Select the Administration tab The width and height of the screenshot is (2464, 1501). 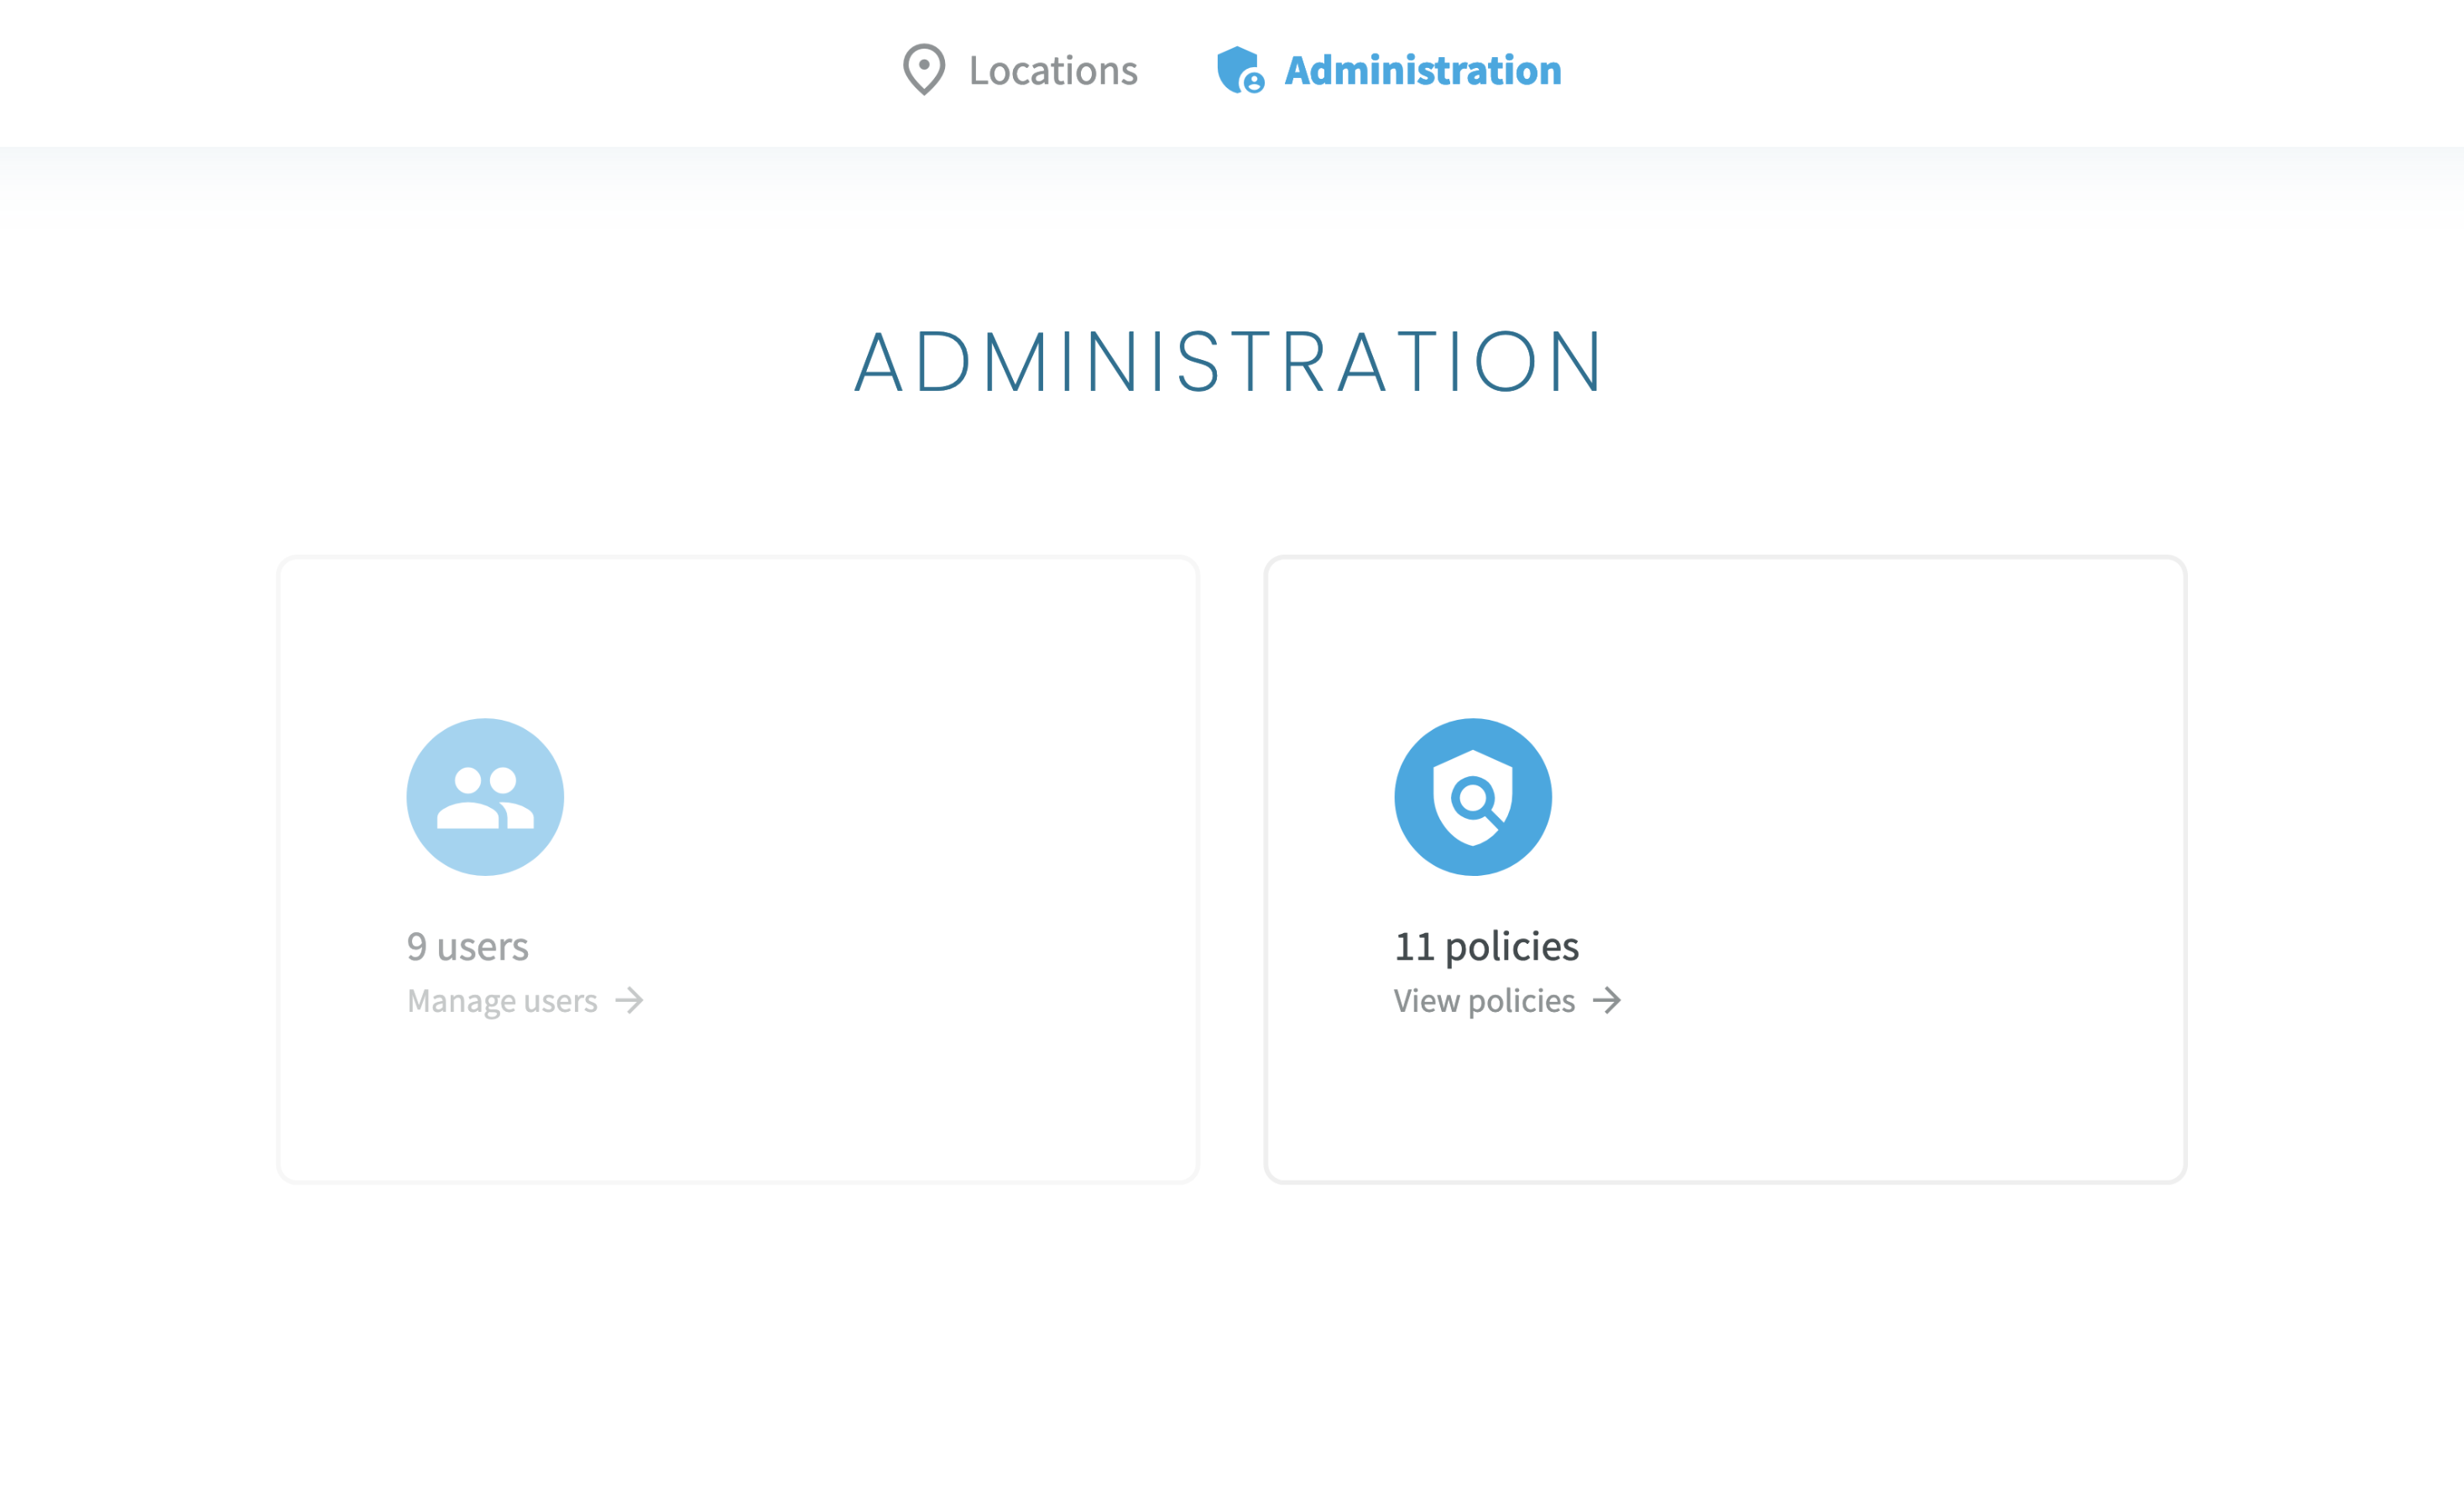[x=1421, y=70]
